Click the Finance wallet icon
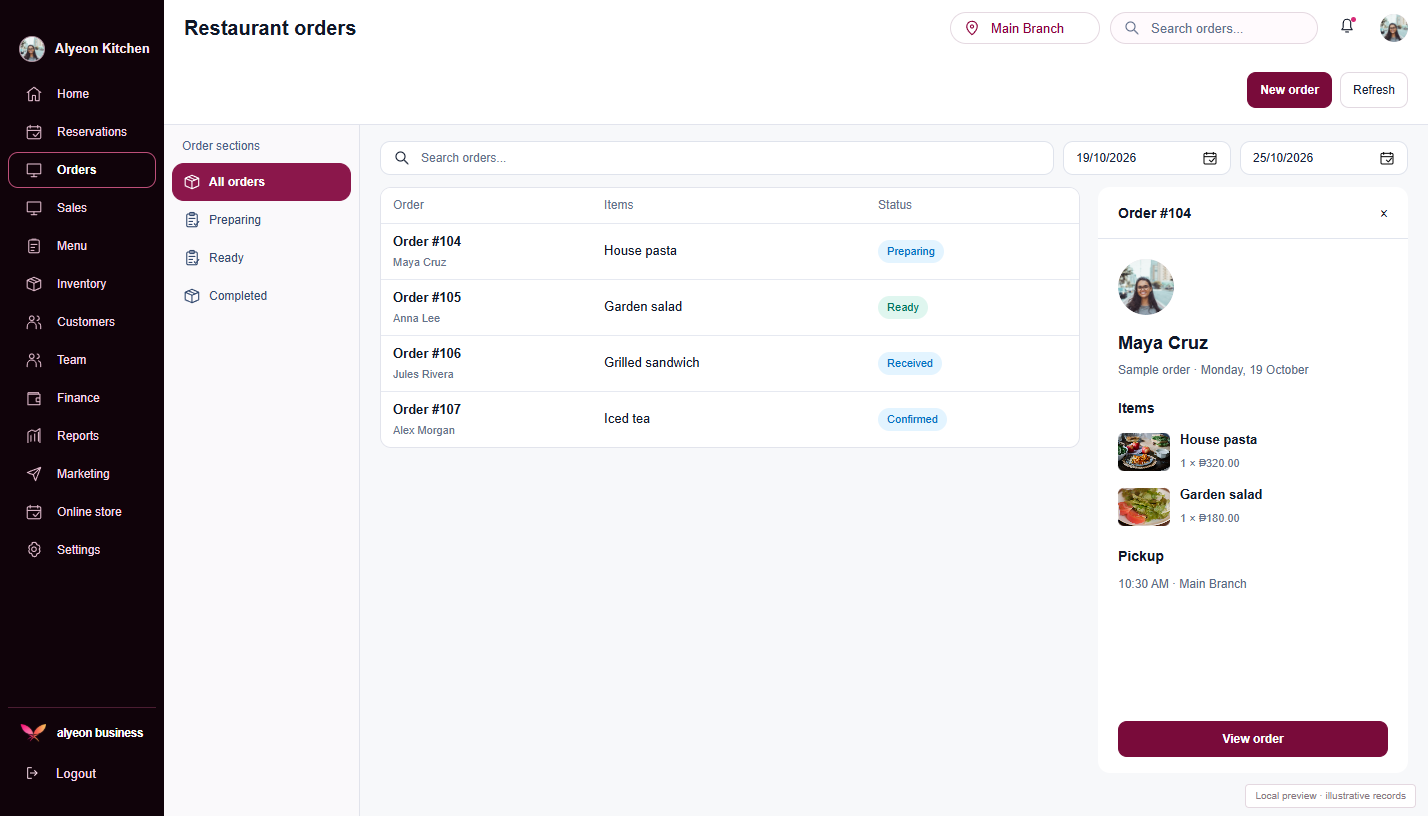 pos(34,398)
